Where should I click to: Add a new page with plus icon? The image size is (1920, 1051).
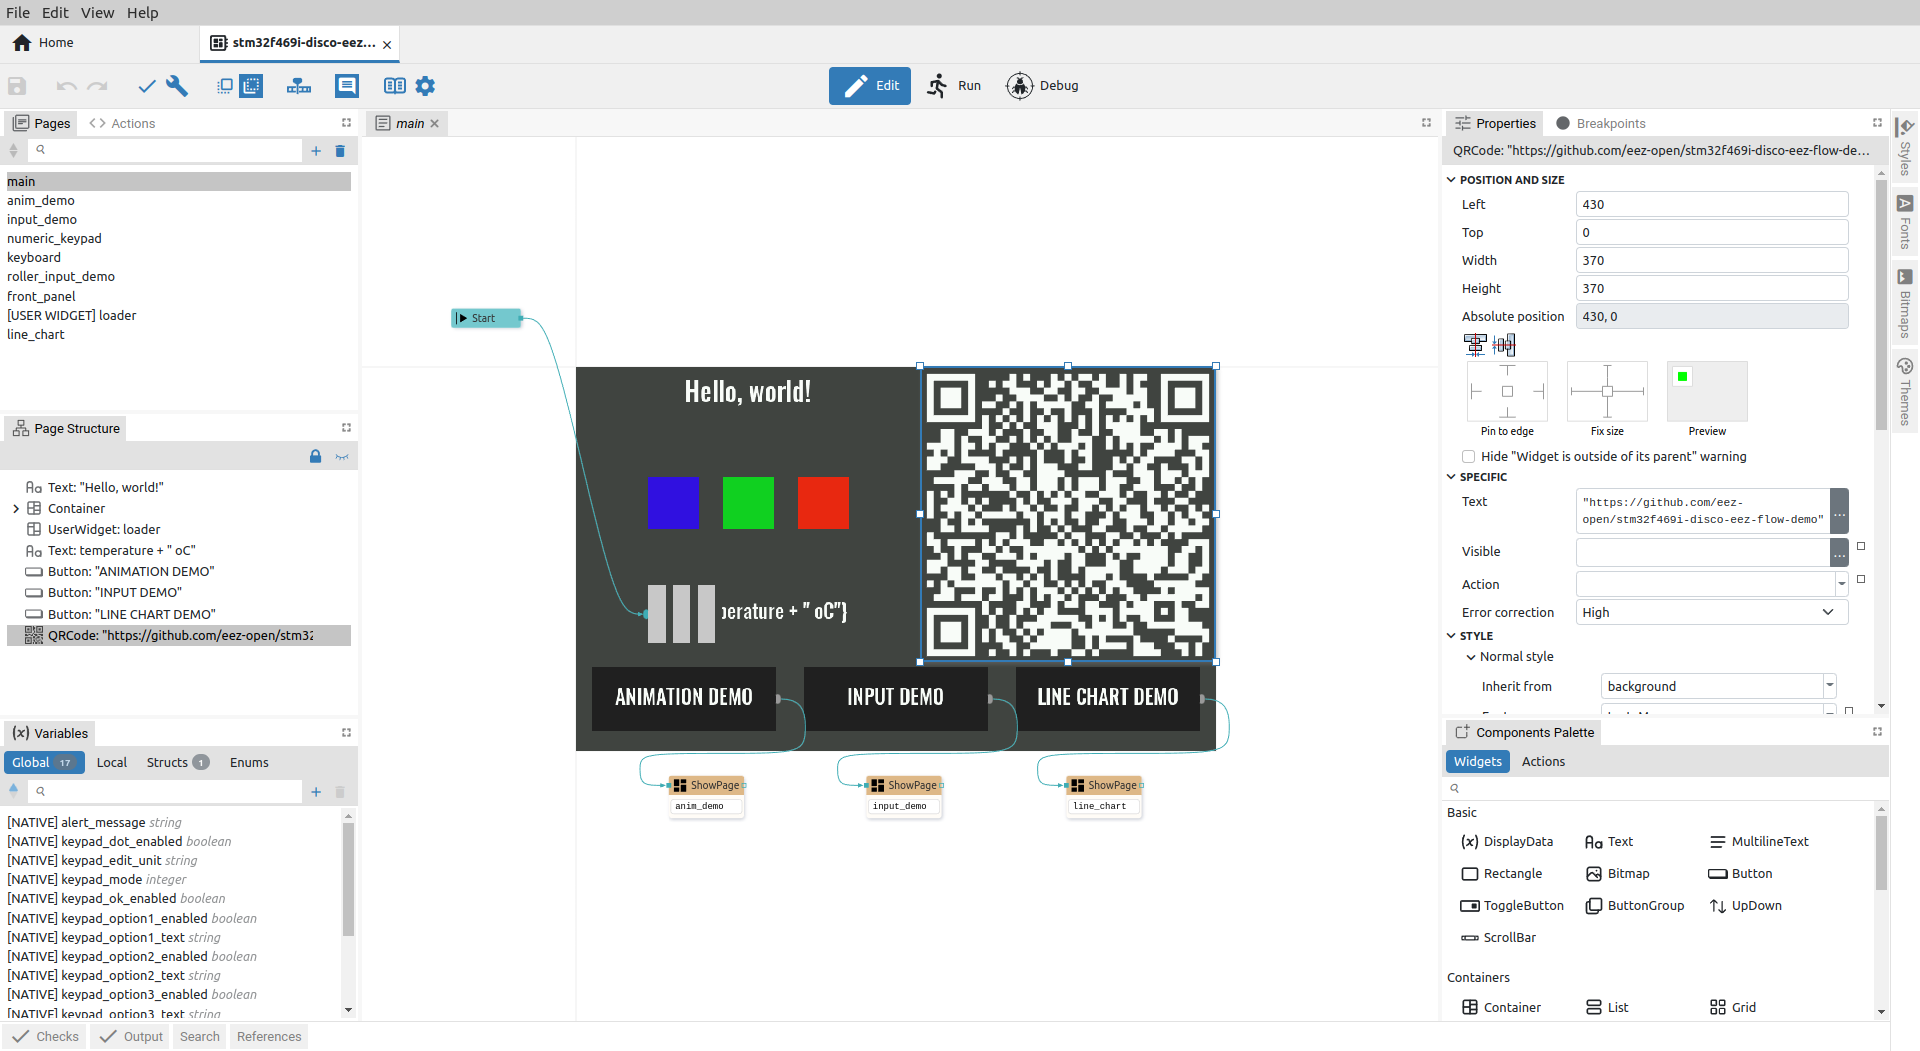click(316, 151)
